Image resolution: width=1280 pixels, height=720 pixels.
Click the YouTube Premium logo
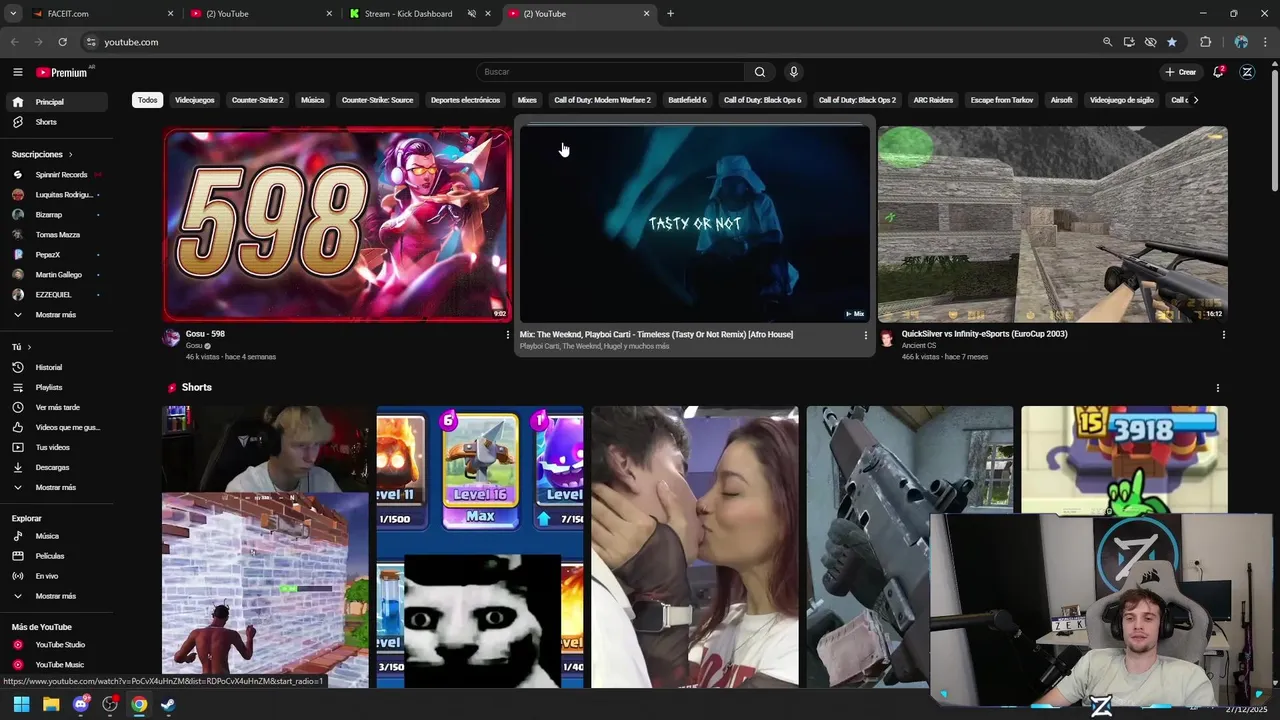point(62,72)
